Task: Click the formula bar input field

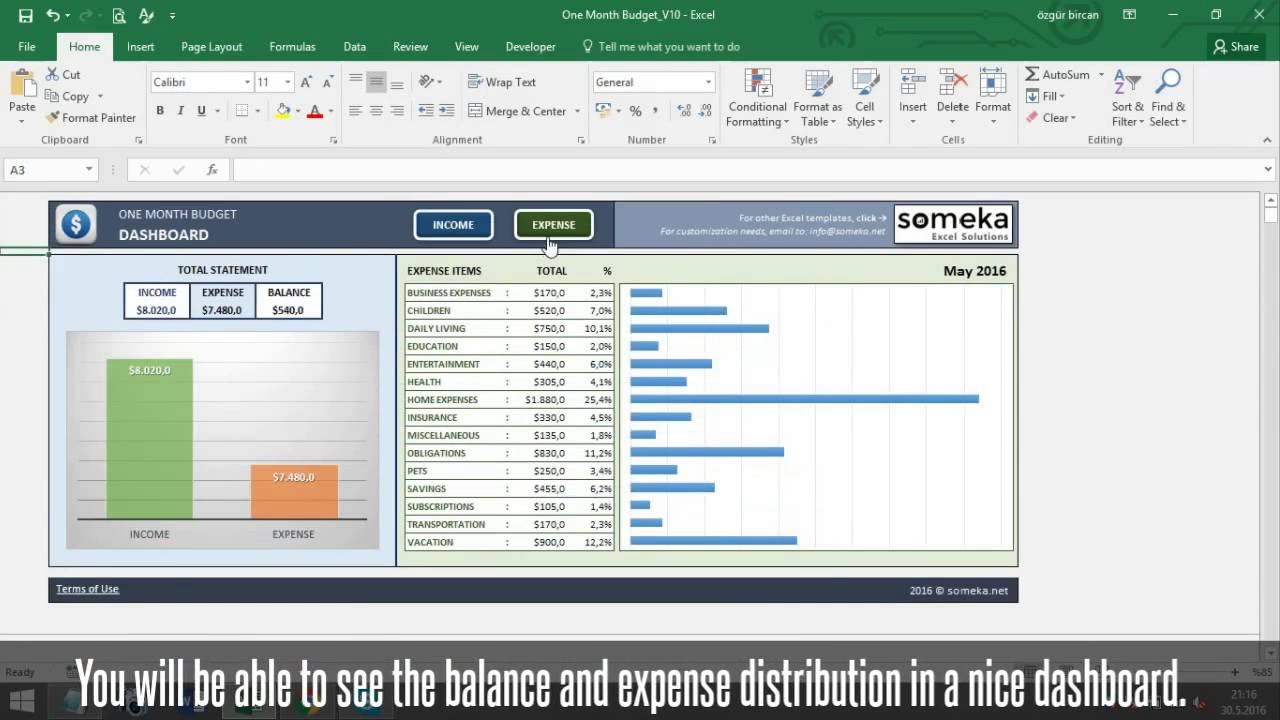Action: [x=745, y=170]
